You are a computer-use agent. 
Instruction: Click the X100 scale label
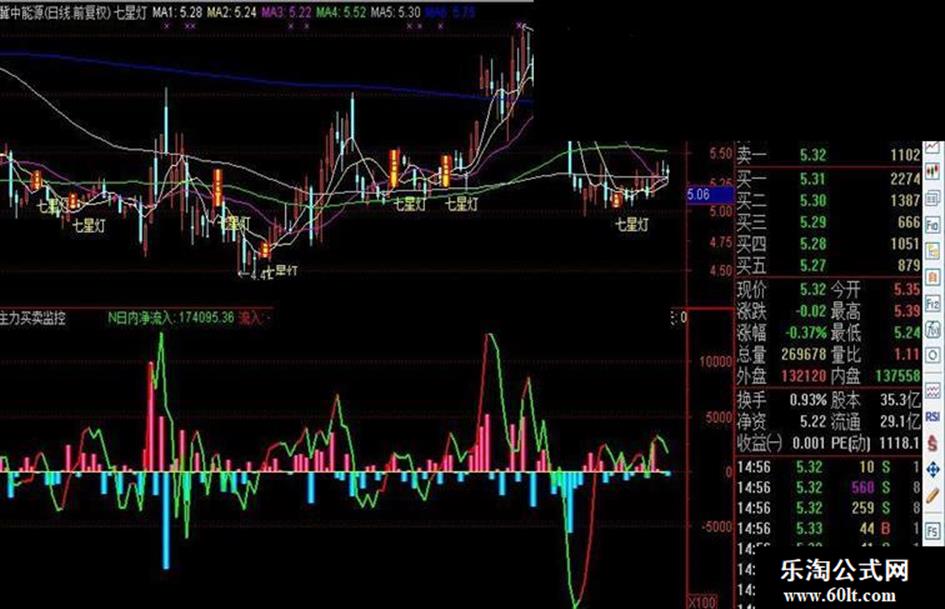click(702, 602)
